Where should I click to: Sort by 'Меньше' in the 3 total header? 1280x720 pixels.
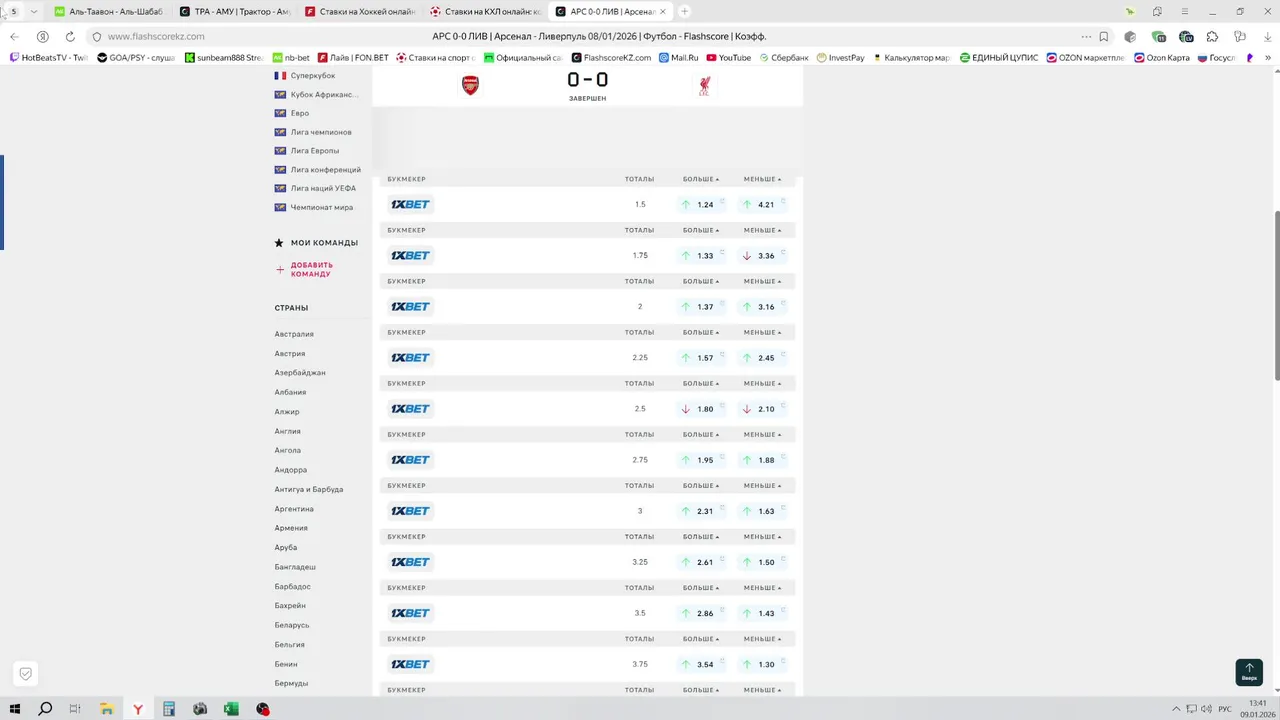(762, 486)
